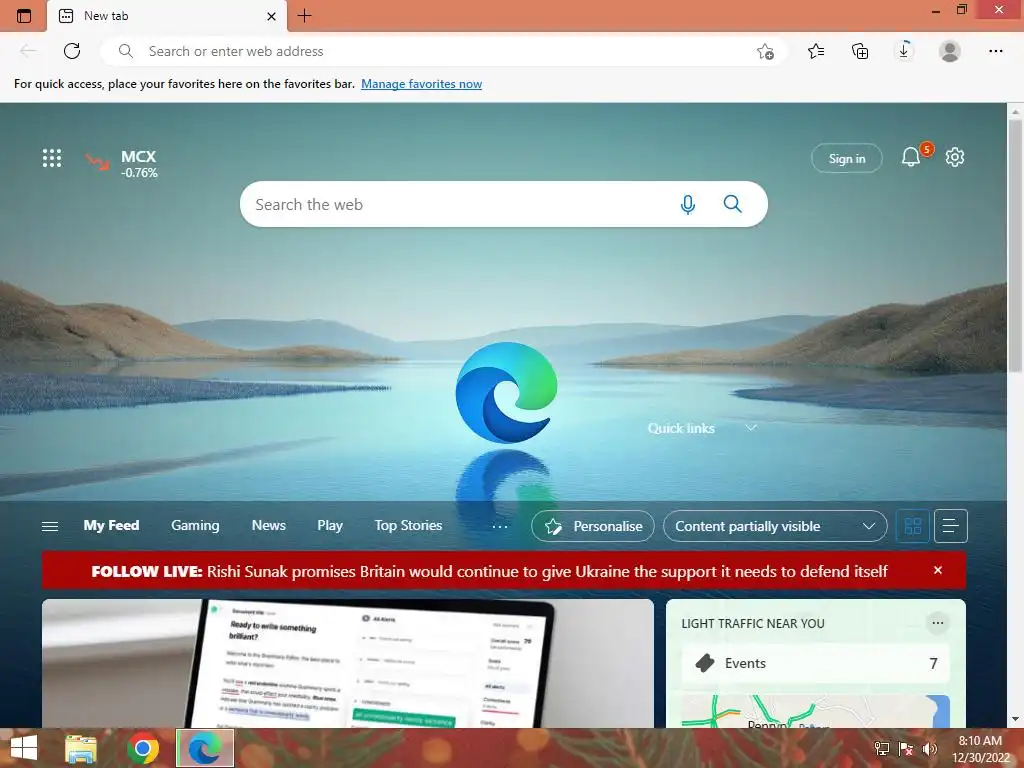Select the My Feed tab
This screenshot has height=768, width=1024.
coord(111,525)
